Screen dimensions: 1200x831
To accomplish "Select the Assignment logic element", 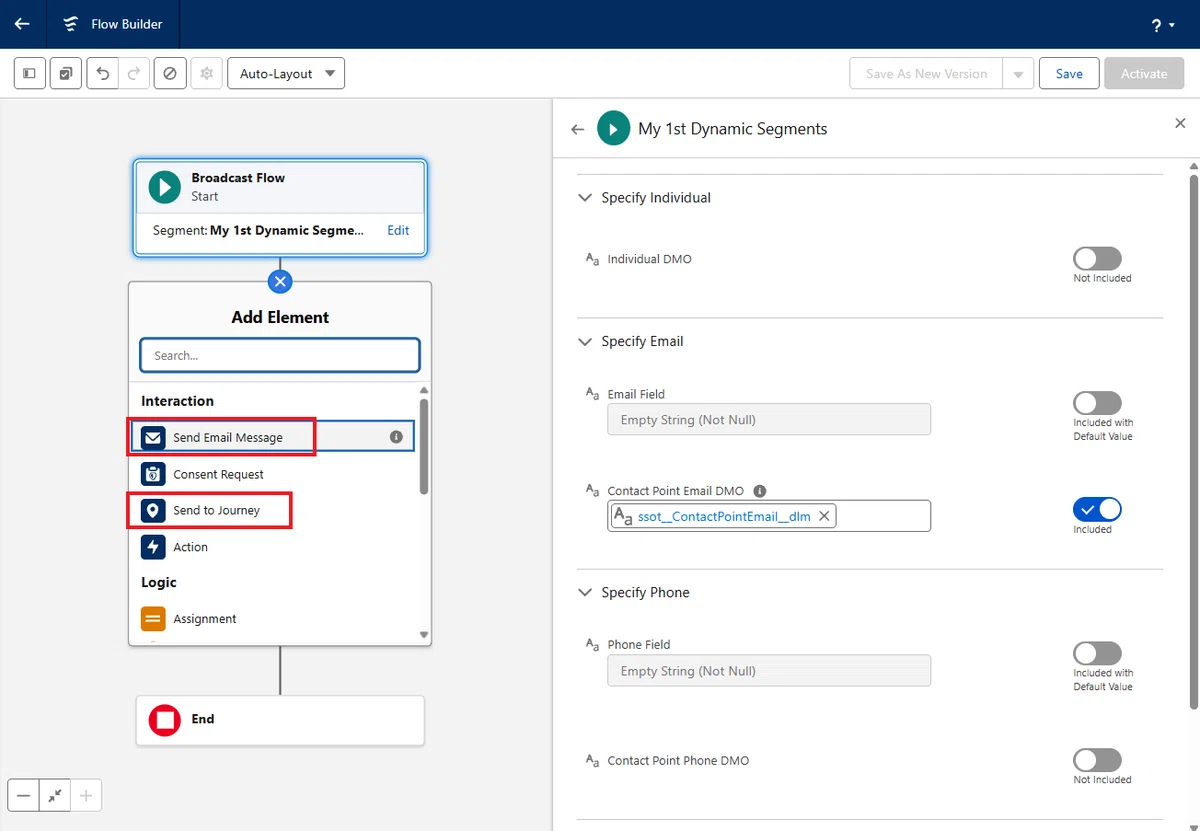I will coord(271,619).
